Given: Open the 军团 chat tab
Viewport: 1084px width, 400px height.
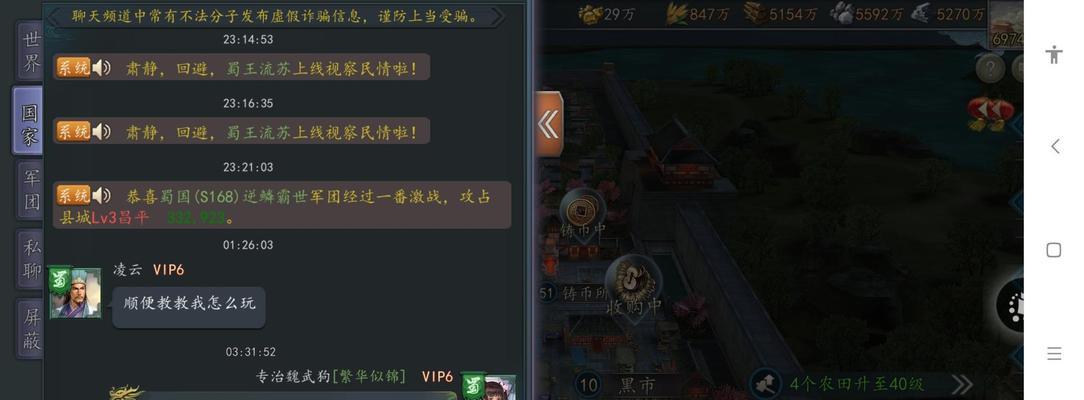Looking at the screenshot, I should point(29,188).
